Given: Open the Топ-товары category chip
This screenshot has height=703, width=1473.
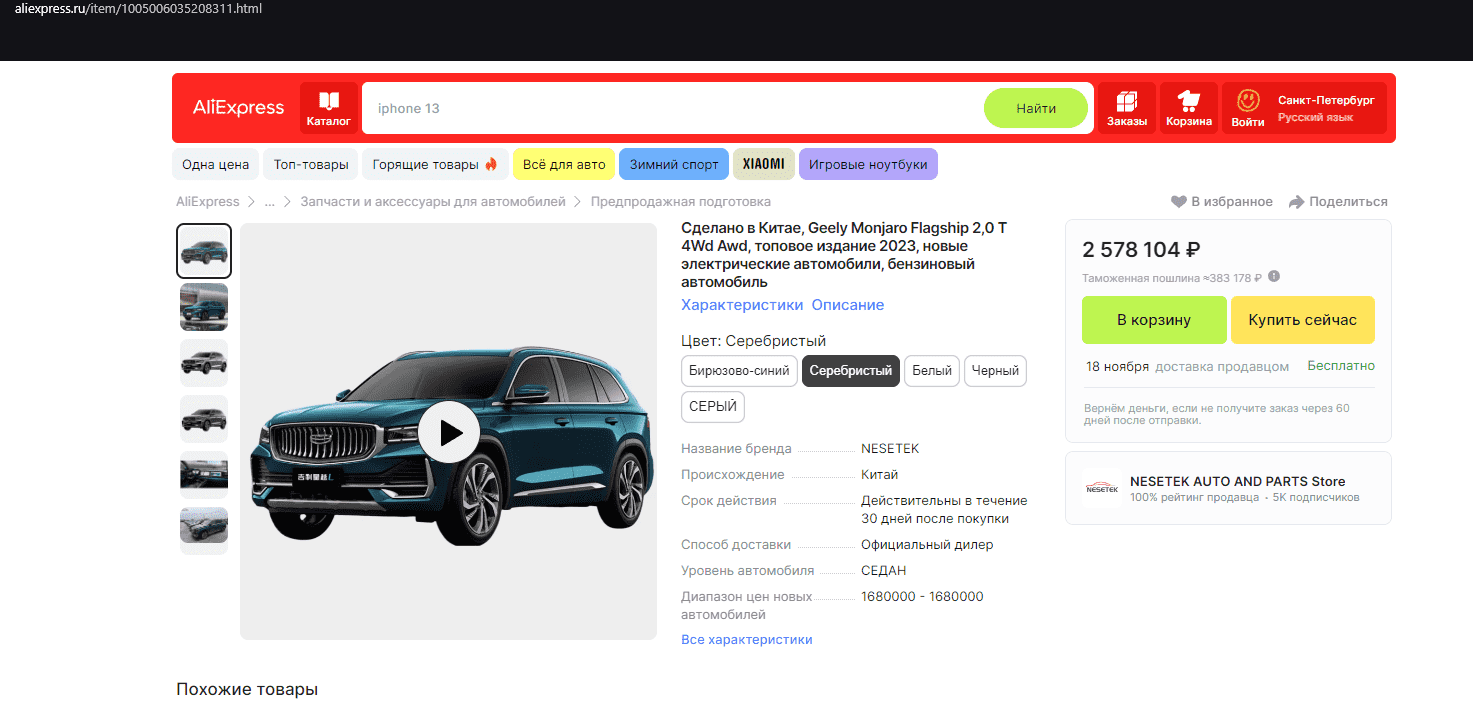Looking at the screenshot, I should tap(311, 165).
